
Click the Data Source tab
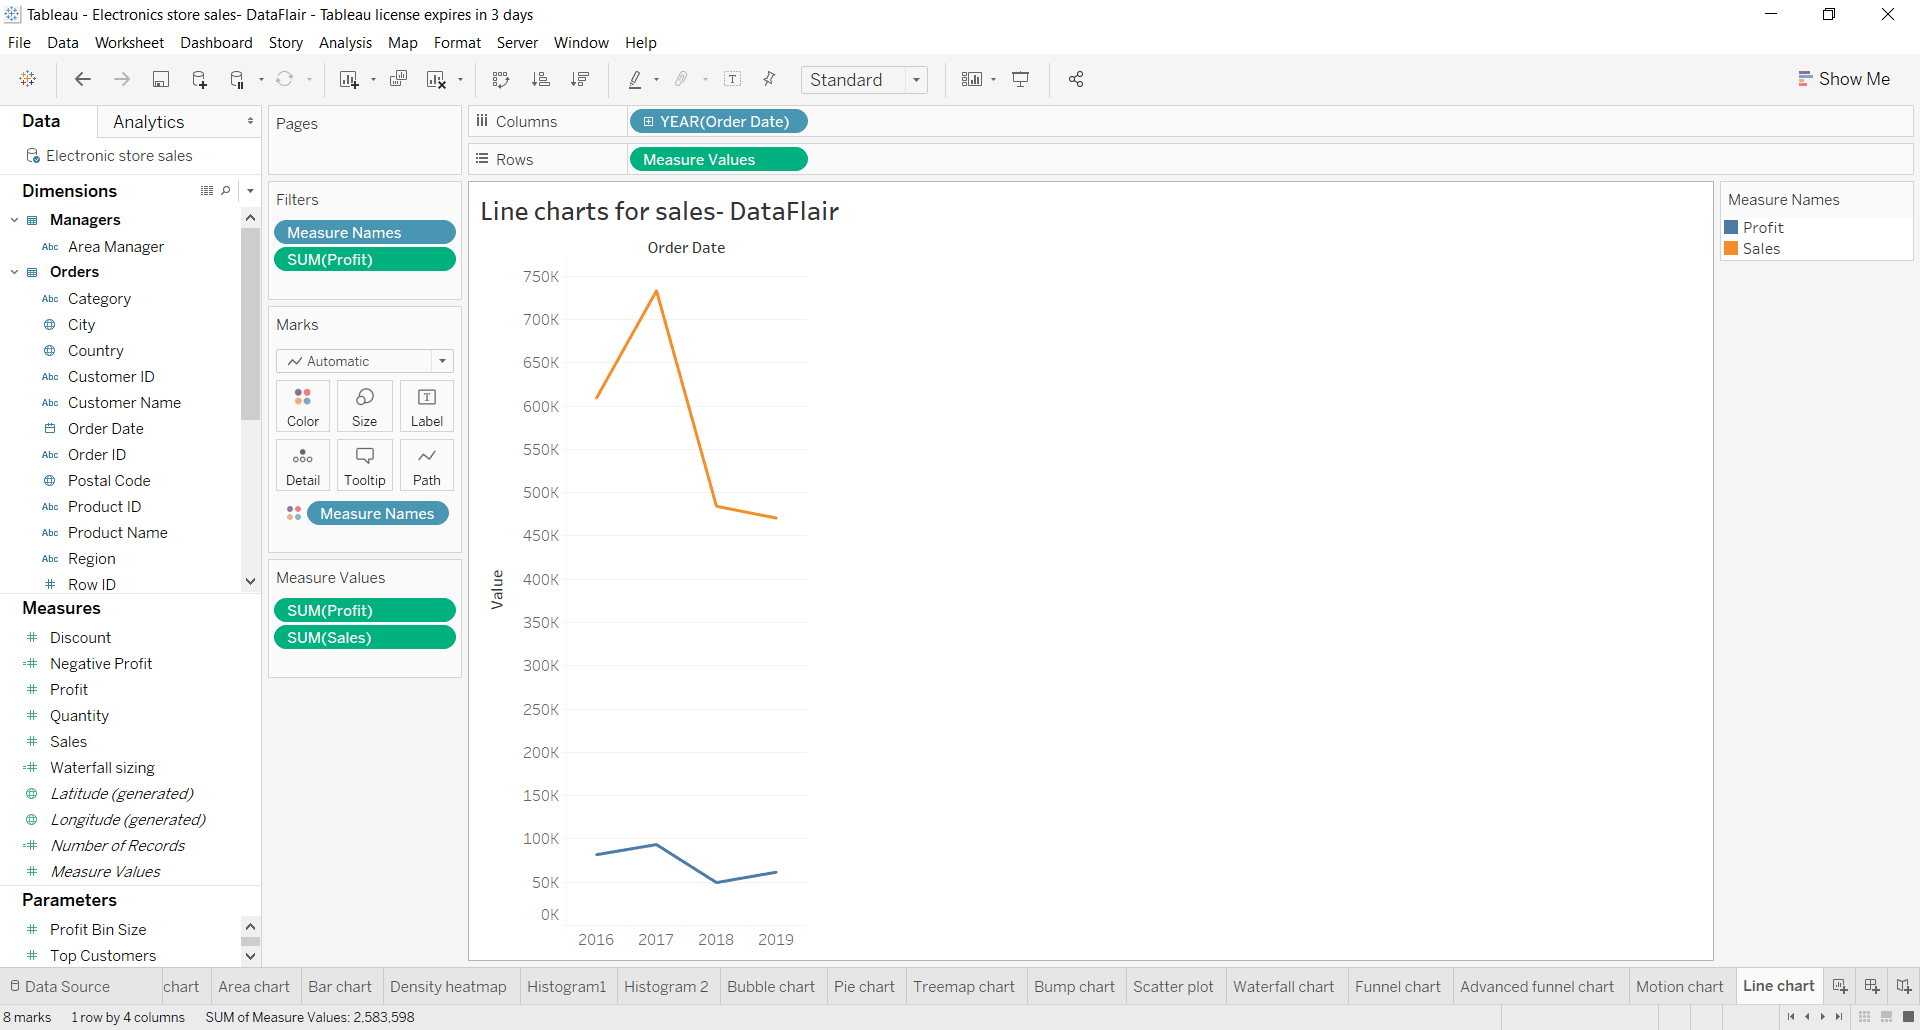(60, 987)
